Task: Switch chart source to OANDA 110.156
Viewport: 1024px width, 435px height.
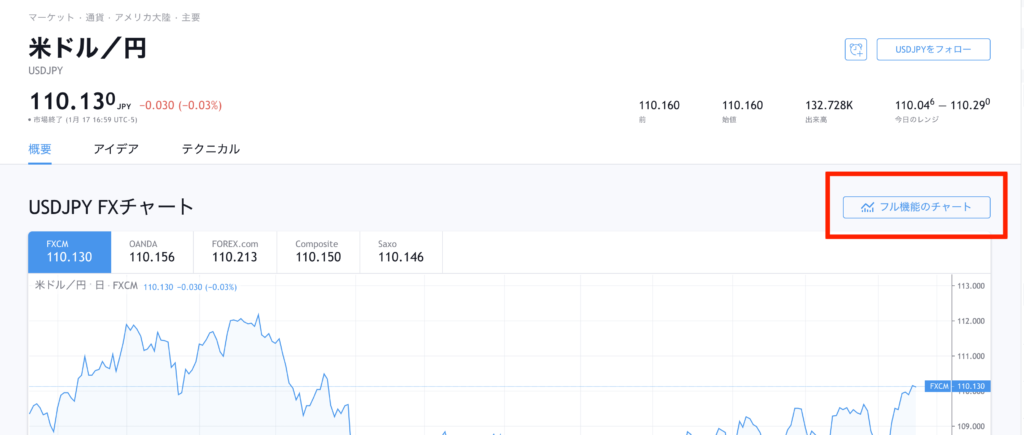Action: tap(152, 251)
